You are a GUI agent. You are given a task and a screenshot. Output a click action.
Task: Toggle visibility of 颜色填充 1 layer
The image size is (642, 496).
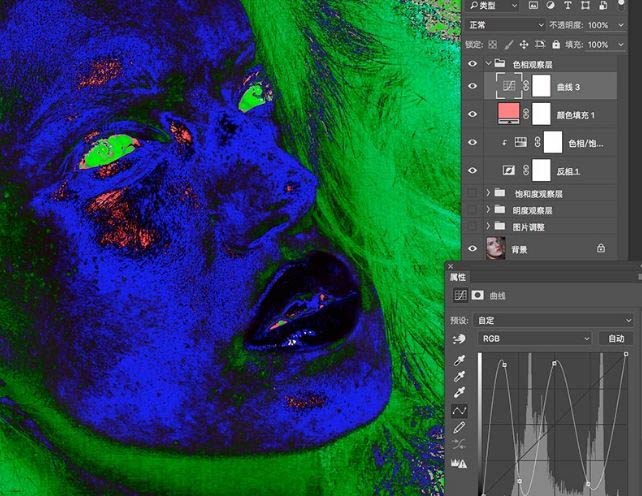point(473,116)
